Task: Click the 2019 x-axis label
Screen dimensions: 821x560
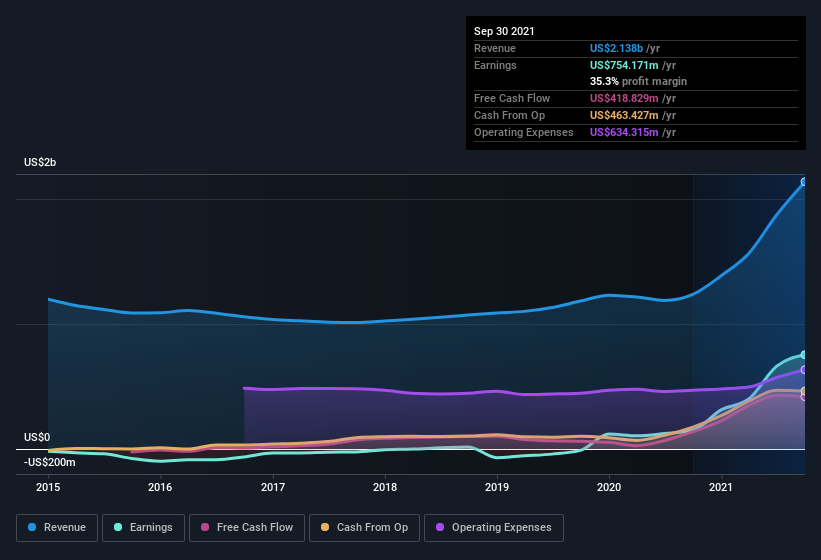Action: pyautogui.click(x=497, y=487)
